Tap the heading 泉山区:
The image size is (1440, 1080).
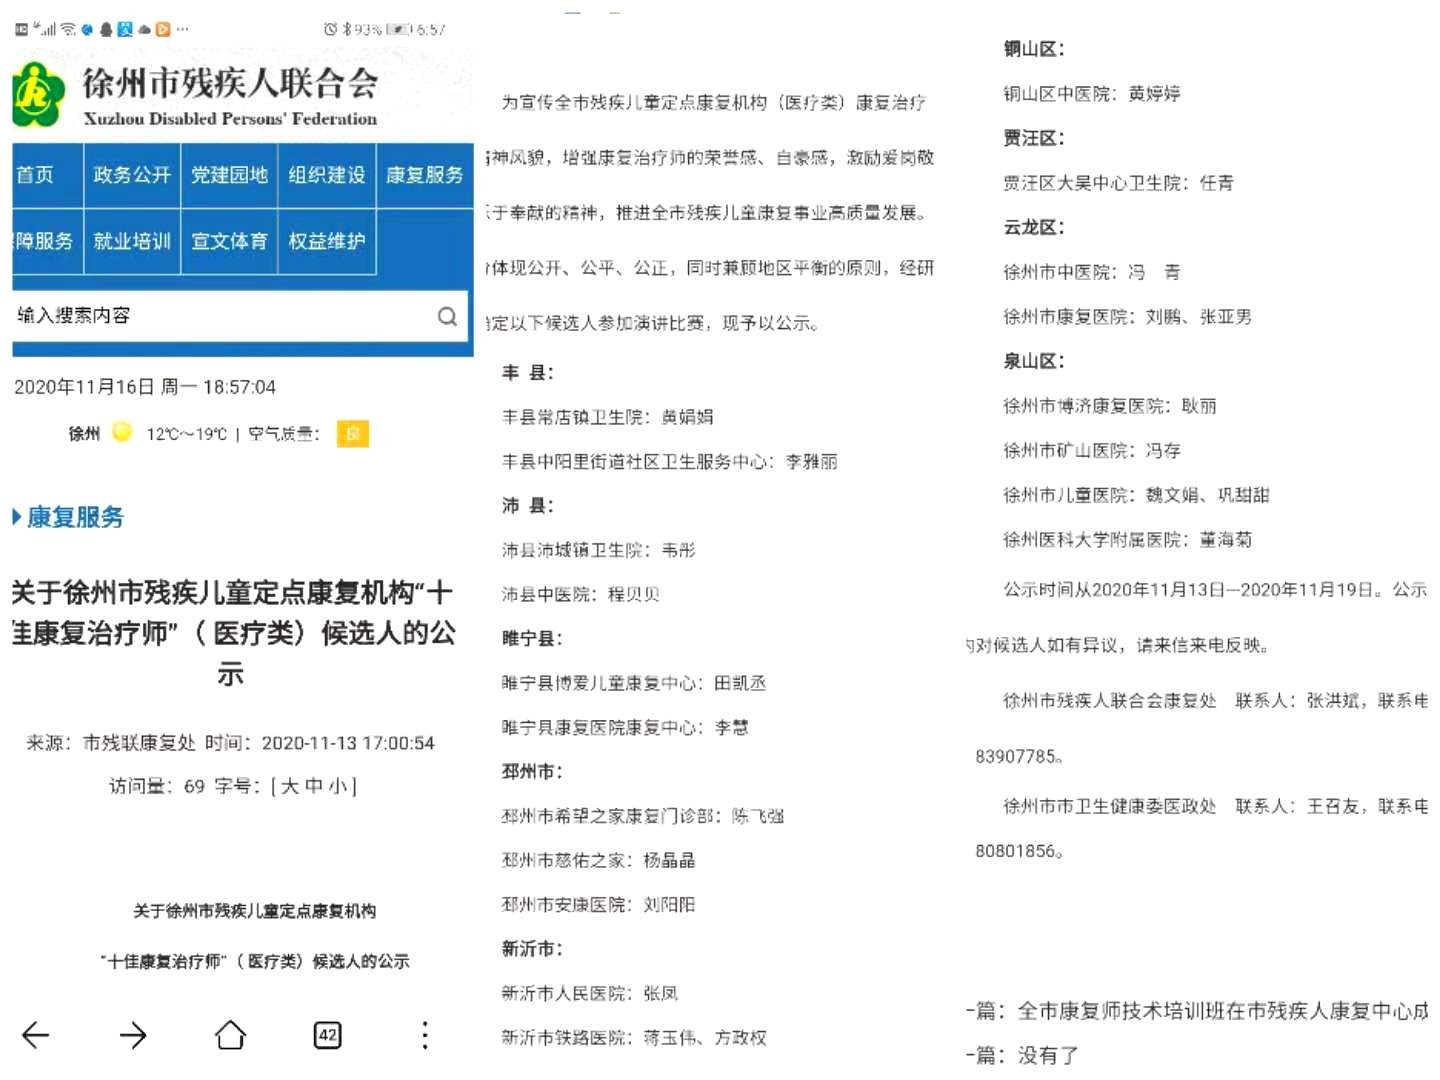pos(1034,361)
